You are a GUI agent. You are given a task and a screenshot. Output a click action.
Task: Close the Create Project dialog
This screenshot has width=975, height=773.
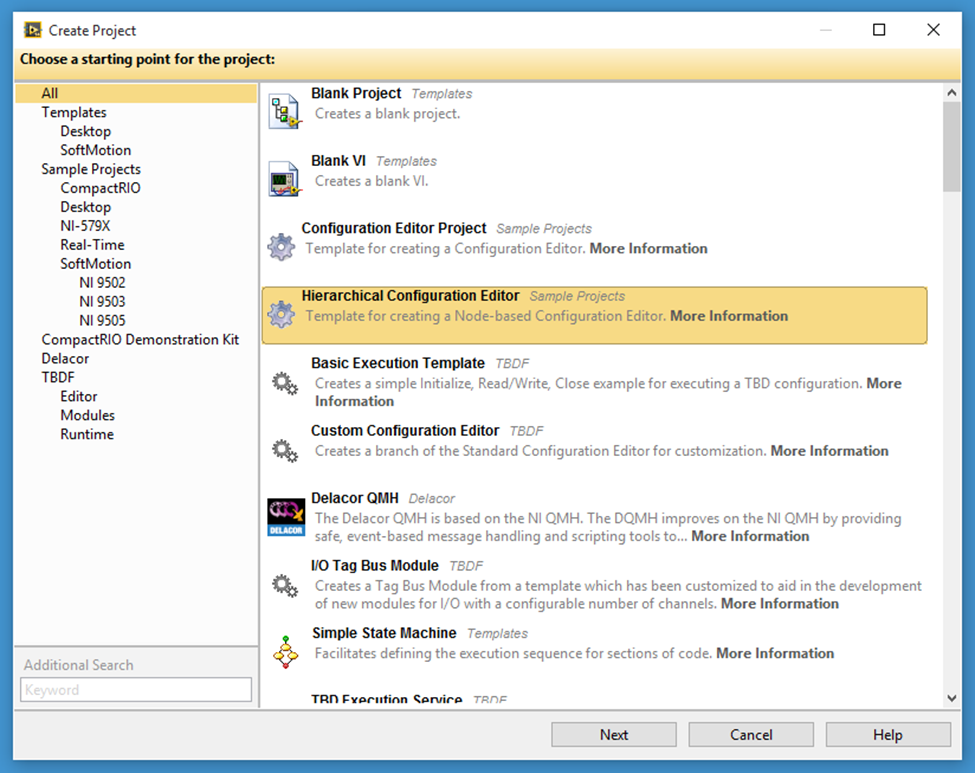(x=933, y=30)
